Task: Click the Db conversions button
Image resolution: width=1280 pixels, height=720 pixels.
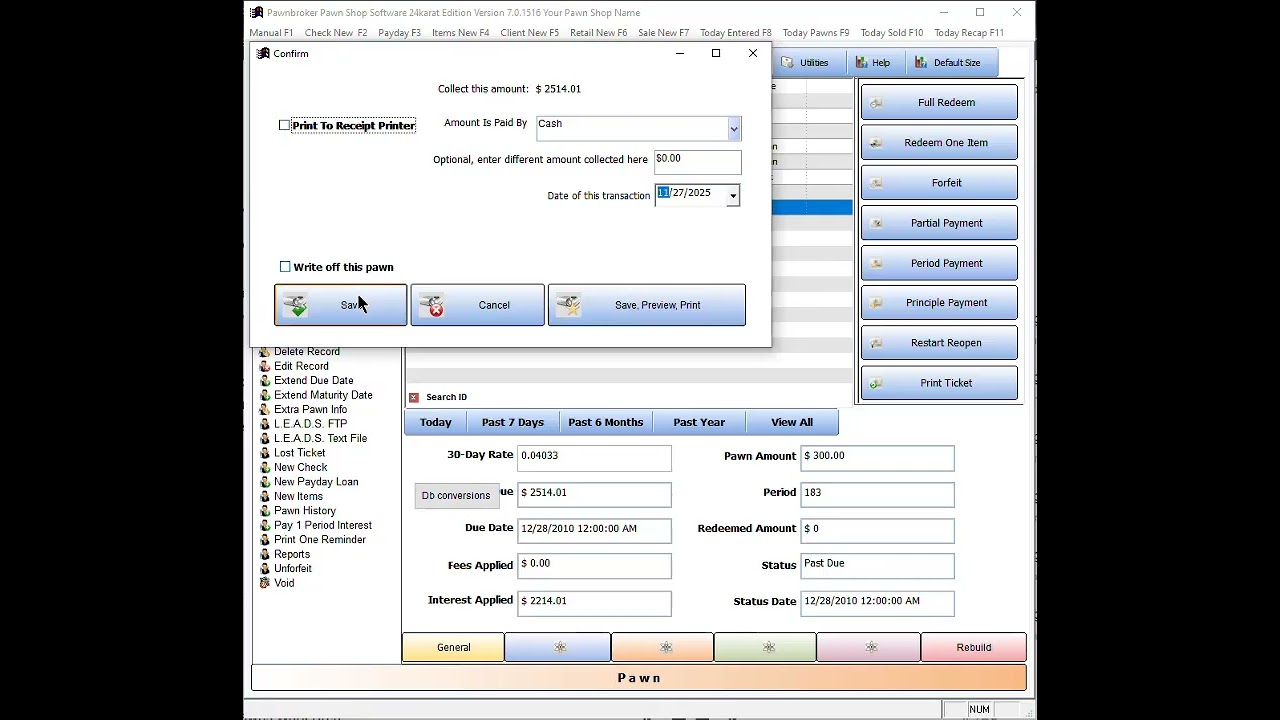Action: (x=456, y=495)
